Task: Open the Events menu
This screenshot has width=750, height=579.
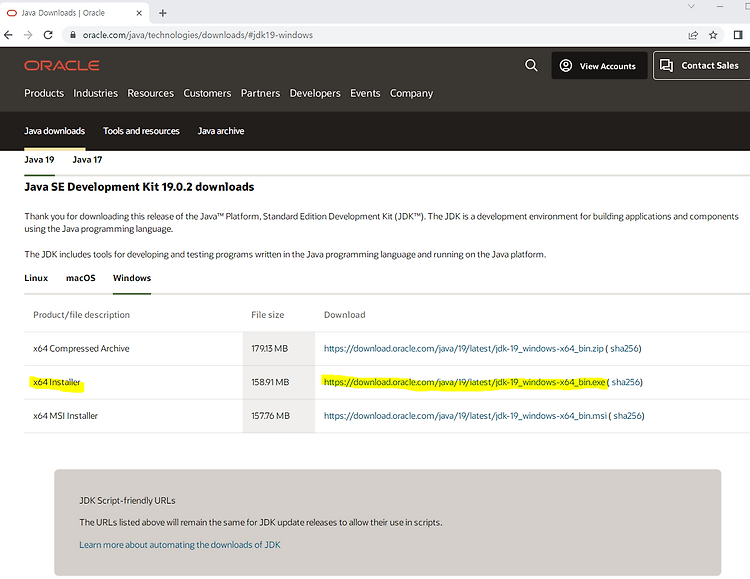Action: click(365, 93)
